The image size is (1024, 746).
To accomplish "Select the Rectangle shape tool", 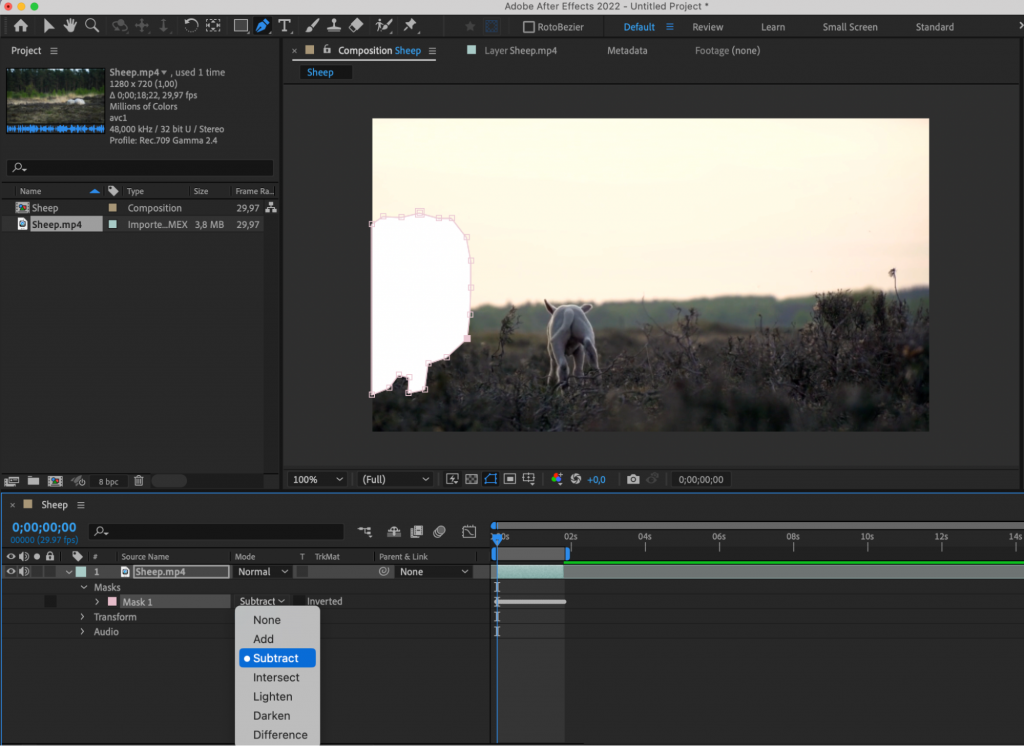I will (x=241, y=26).
